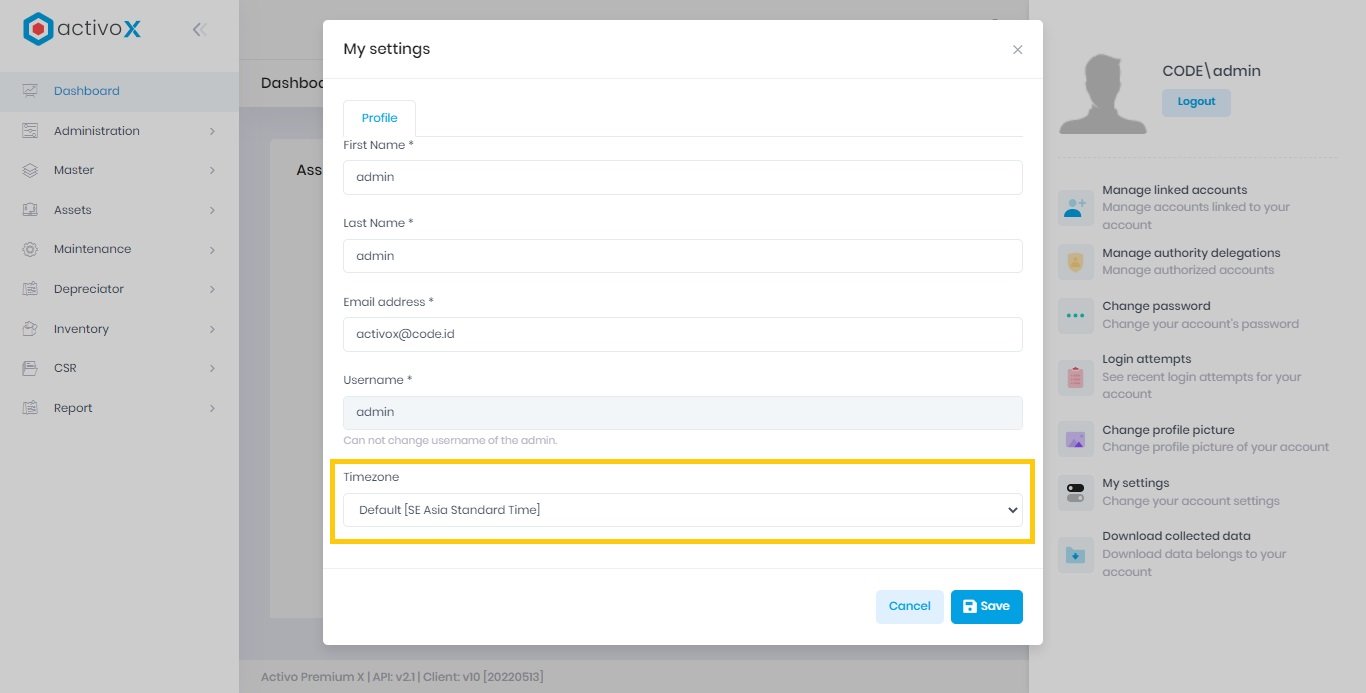The height and width of the screenshot is (693, 1366).
Task: Click the Dashboard icon in sidebar
Action: pos(30,91)
